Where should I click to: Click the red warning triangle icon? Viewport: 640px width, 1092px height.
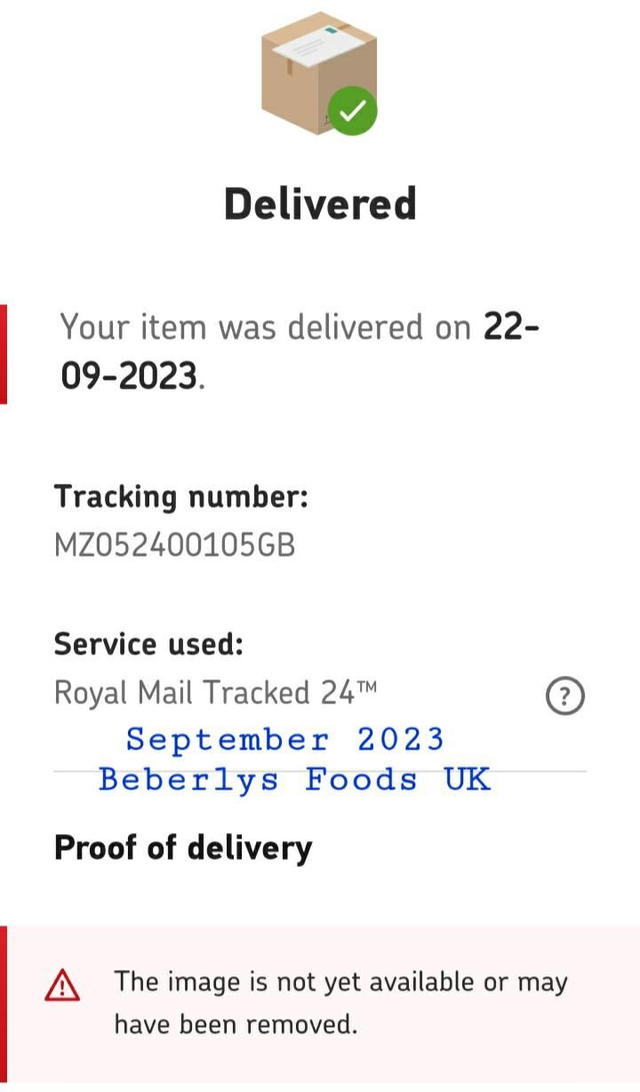point(62,986)
